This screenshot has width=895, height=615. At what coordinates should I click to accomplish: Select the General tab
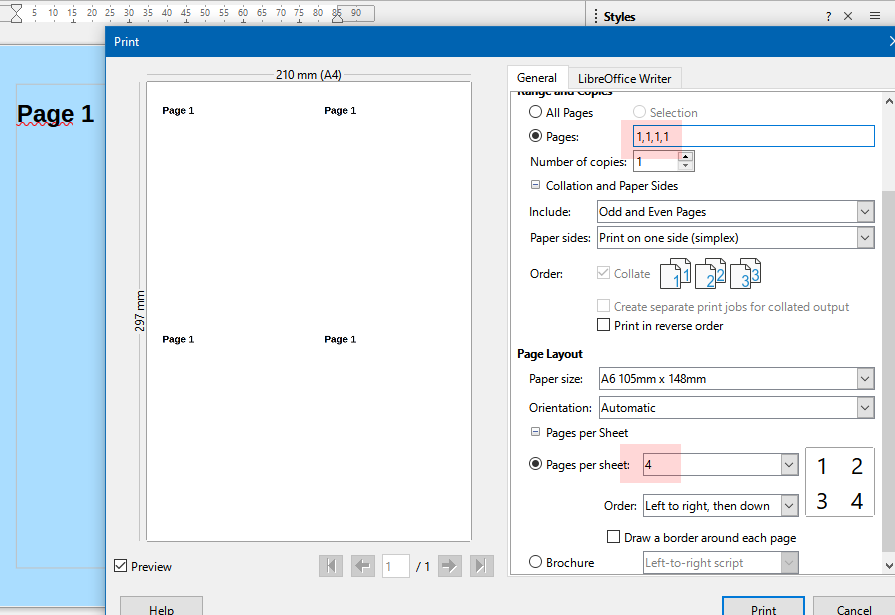(x=537, y=78)
